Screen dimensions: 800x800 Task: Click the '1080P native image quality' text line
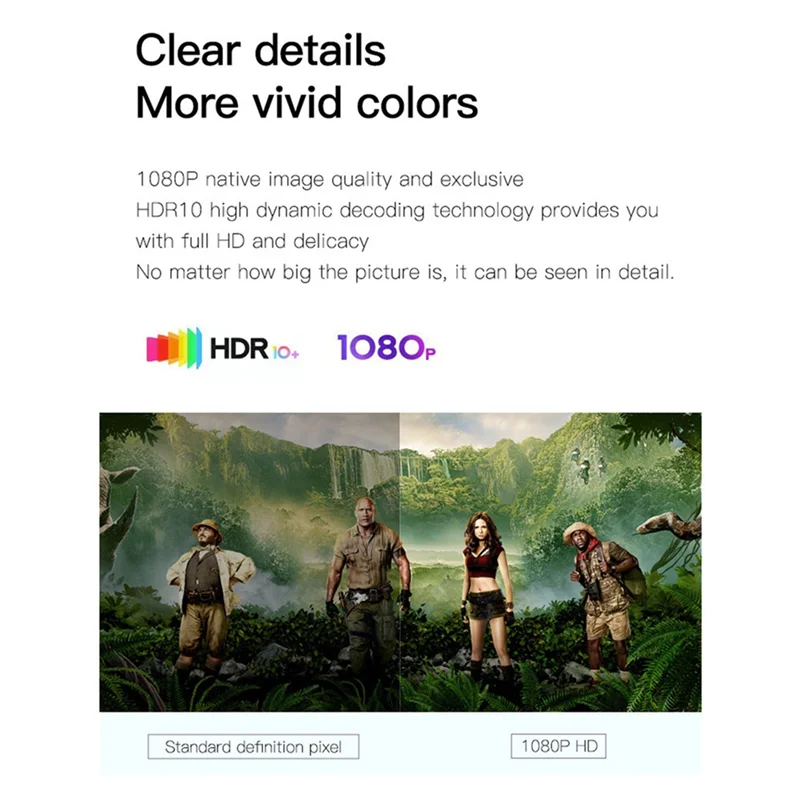click(x=330, y=180)
